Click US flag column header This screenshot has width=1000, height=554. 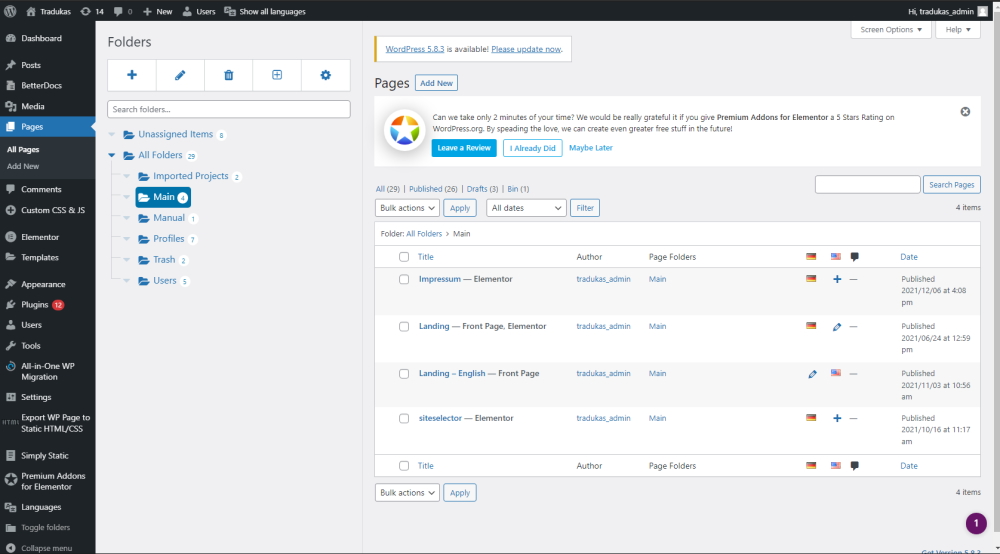[835, 257]
